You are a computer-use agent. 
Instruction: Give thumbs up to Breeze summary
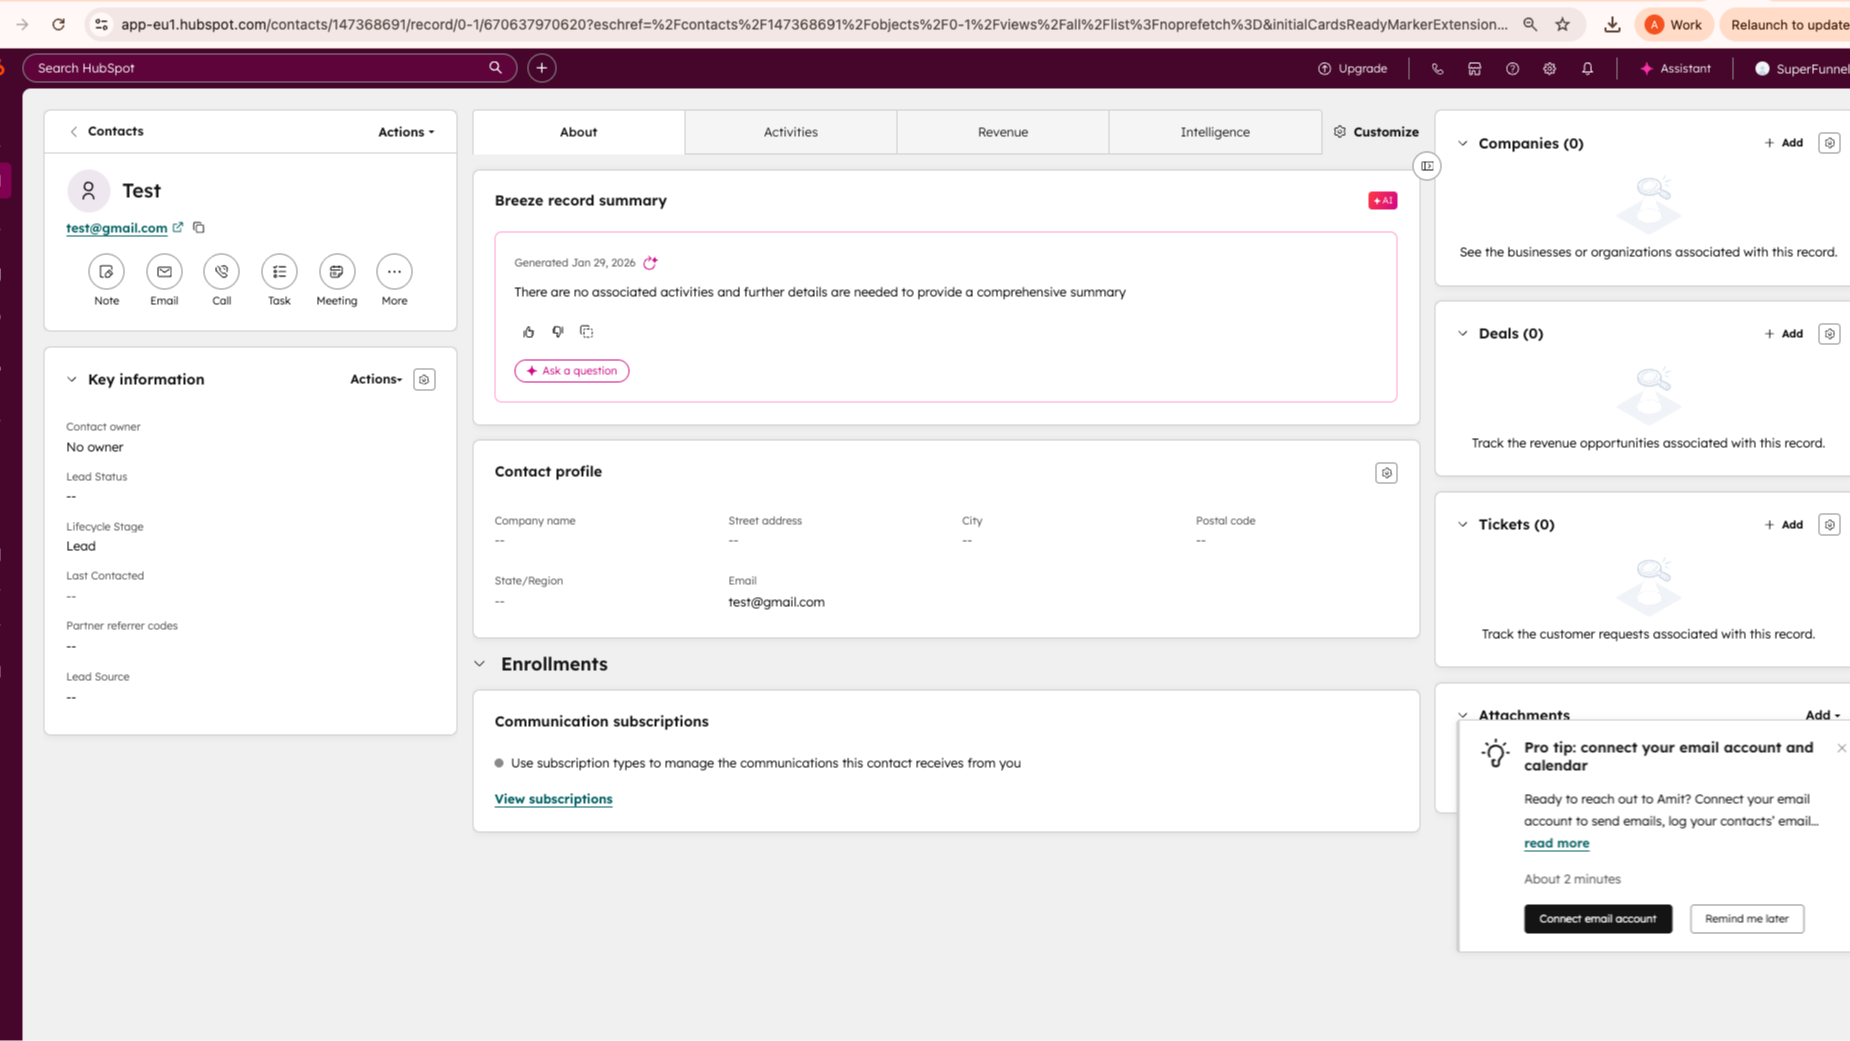pos(529,332)
